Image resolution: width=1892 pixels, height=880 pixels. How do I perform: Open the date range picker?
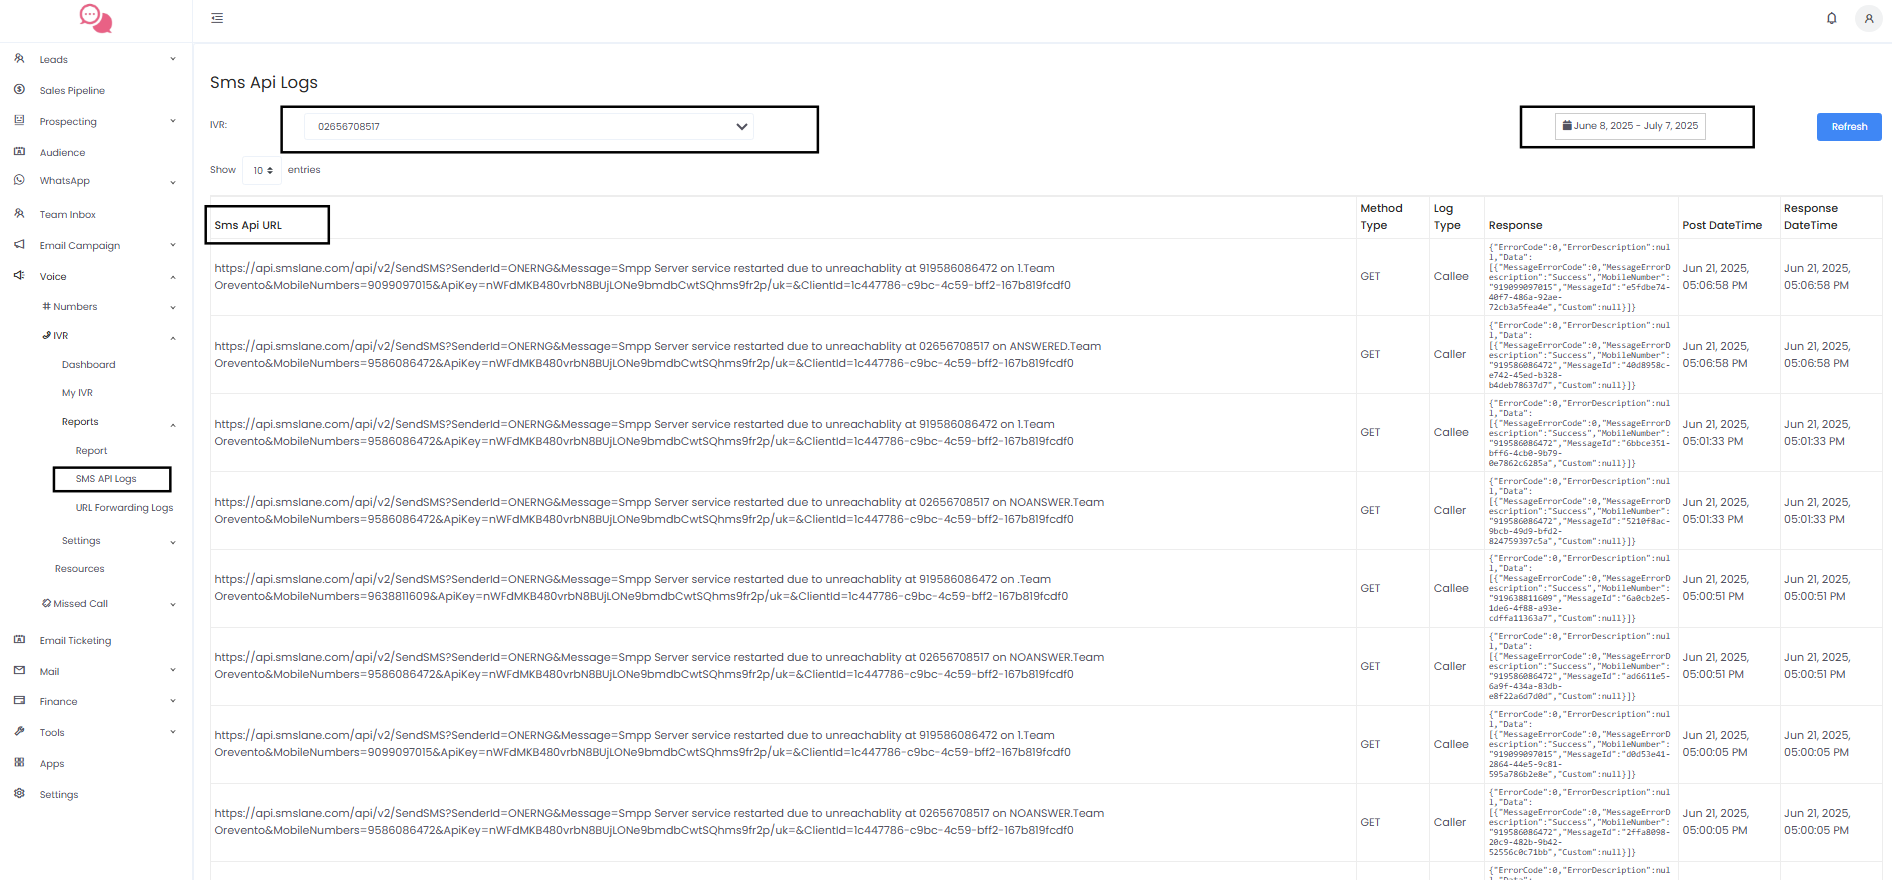point(1630,126)
